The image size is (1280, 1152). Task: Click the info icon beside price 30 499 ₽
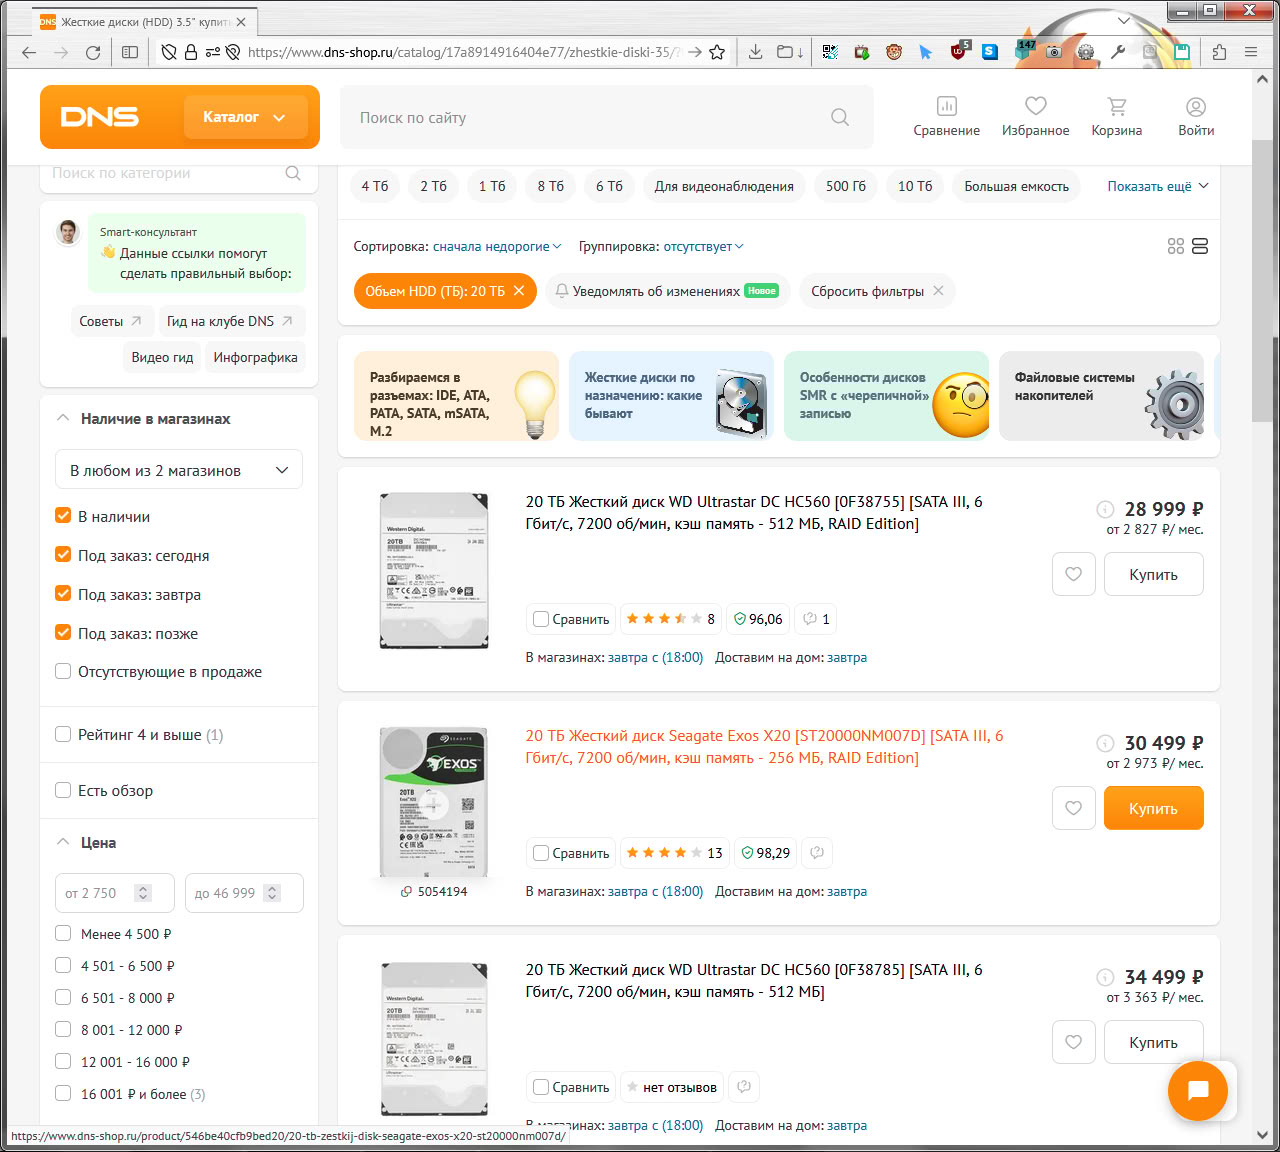[1105, 743]
